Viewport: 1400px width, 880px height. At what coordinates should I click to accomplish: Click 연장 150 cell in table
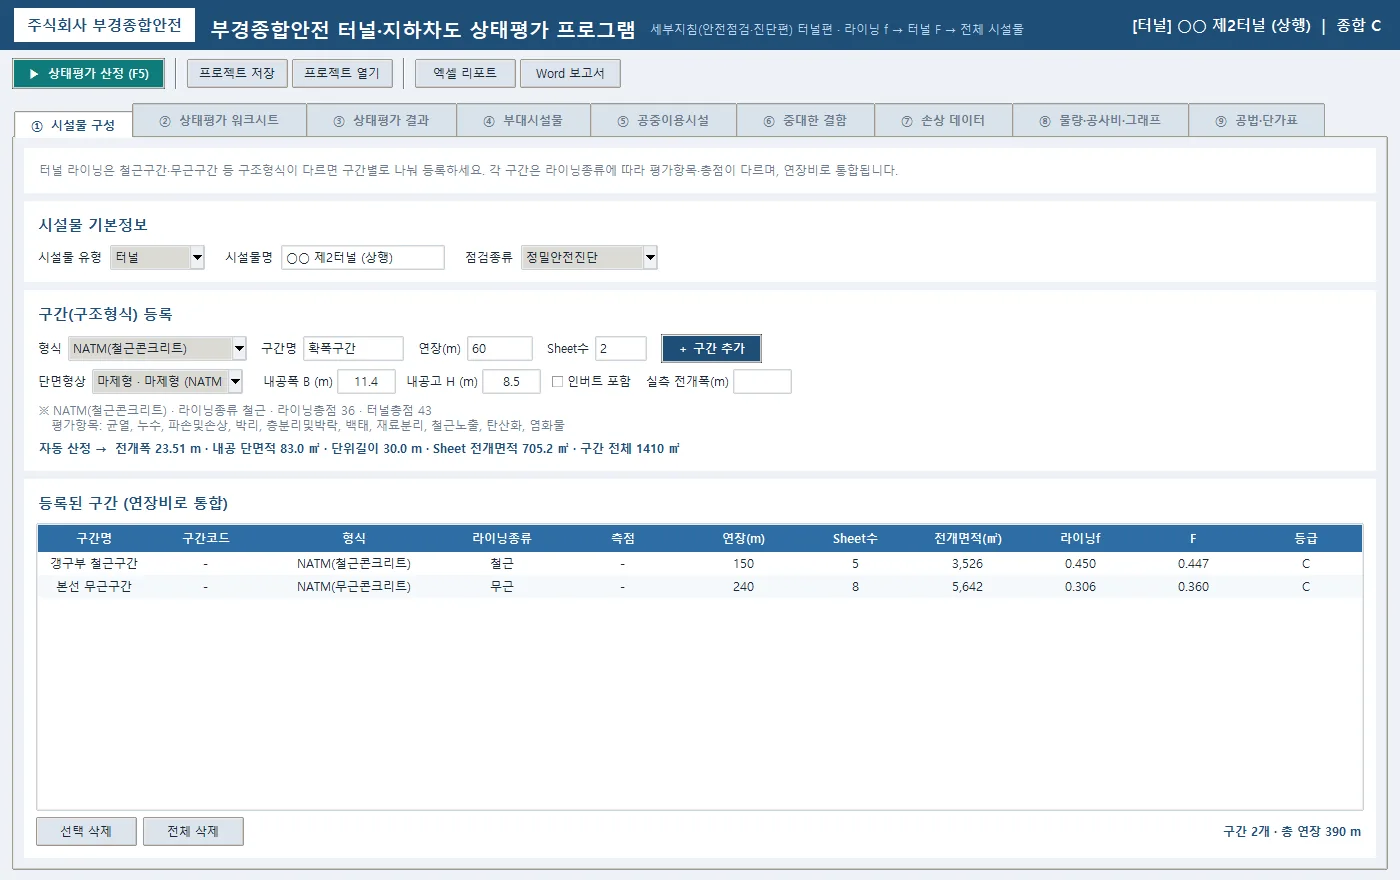(x=744, y=564)
